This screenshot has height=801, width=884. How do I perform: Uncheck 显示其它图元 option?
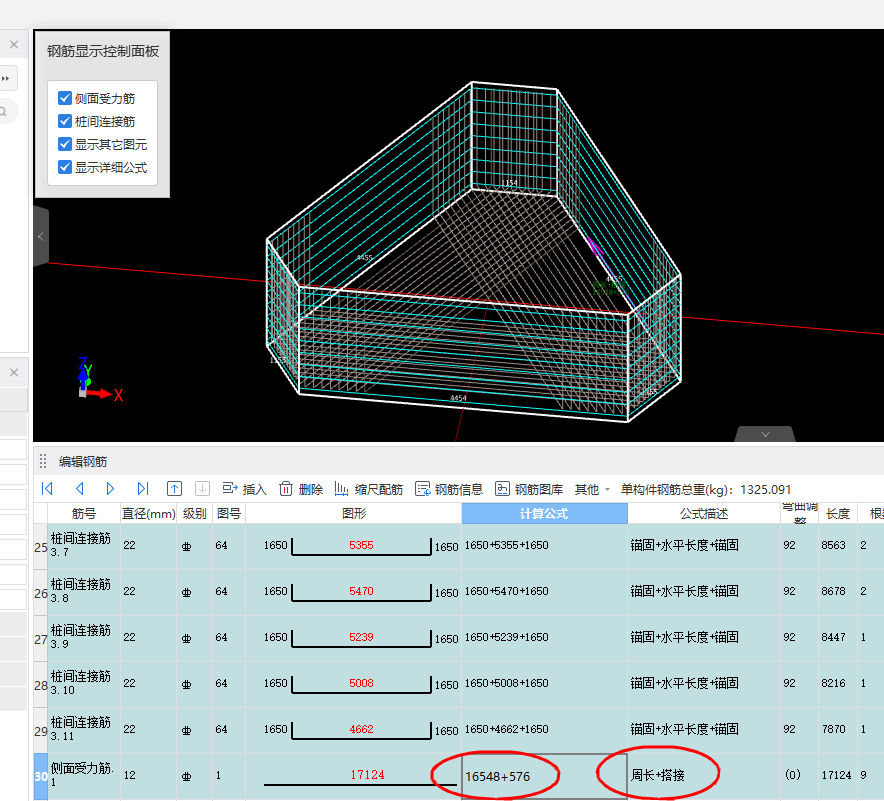coord(65,144)
